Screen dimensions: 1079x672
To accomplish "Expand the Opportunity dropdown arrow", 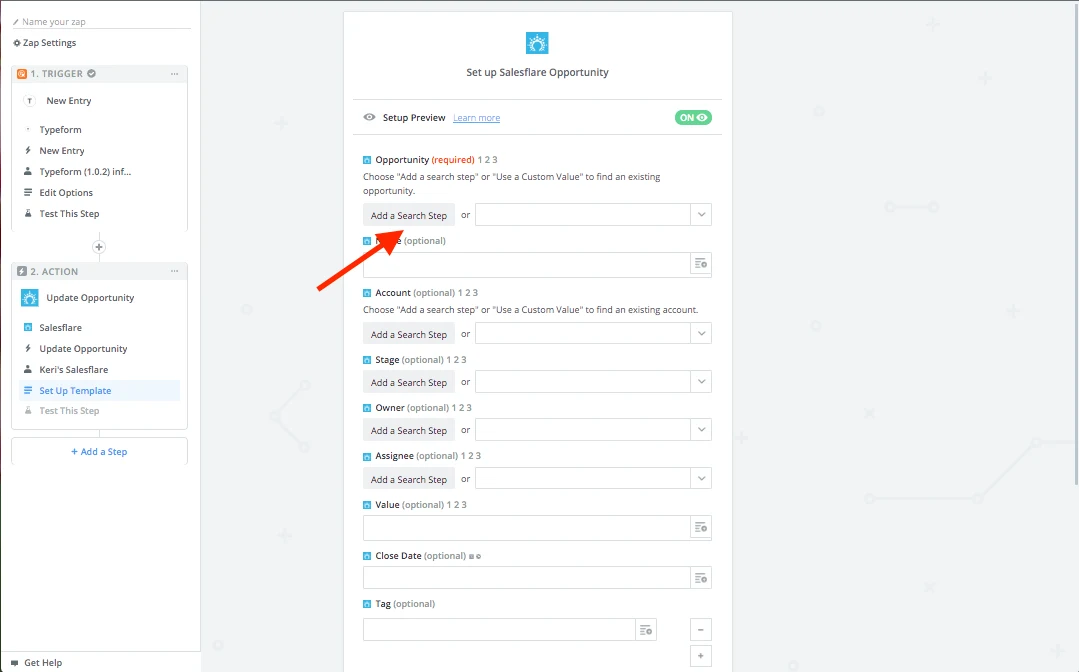I will [x=701, y=215].
